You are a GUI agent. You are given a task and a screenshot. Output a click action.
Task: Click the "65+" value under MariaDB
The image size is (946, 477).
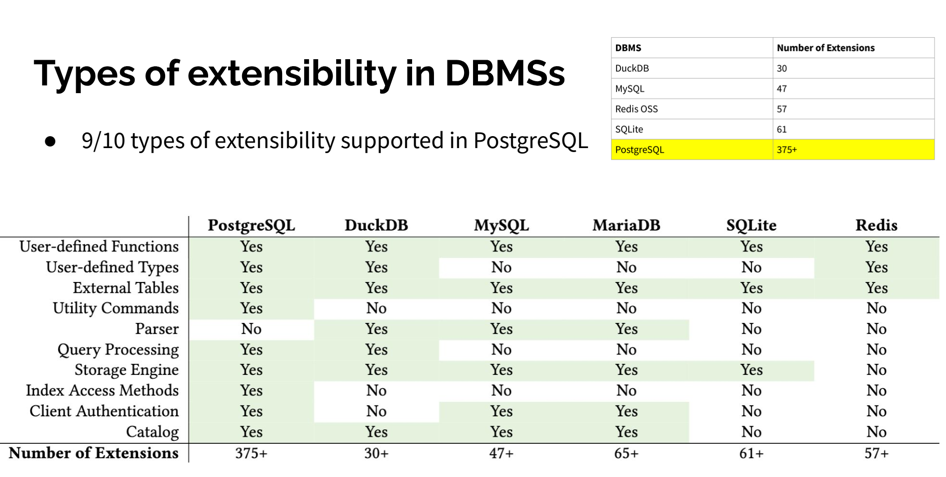pyautogui.click(x=626, y=453)
